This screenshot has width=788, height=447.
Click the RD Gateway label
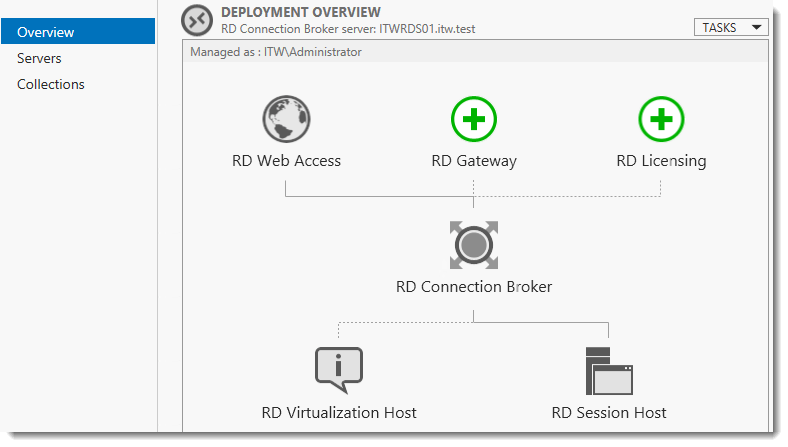tap(474, 161)
